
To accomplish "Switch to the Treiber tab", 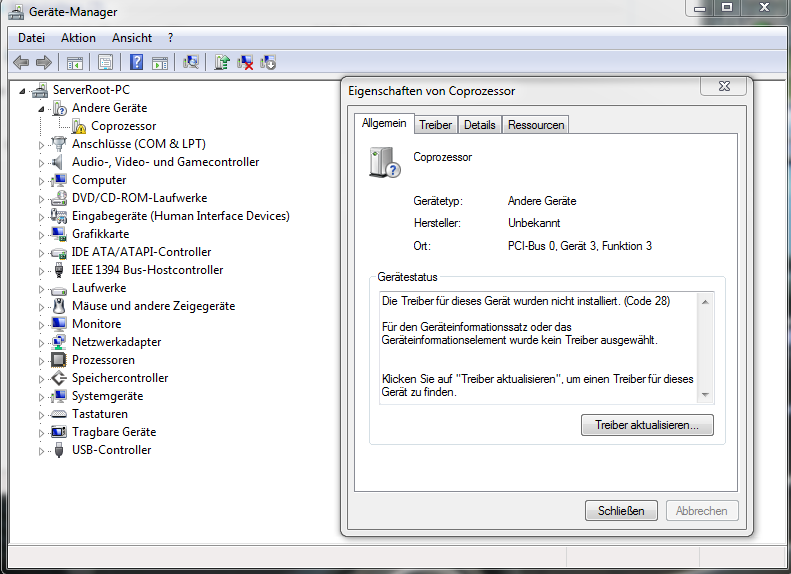I will pos(435,125).
